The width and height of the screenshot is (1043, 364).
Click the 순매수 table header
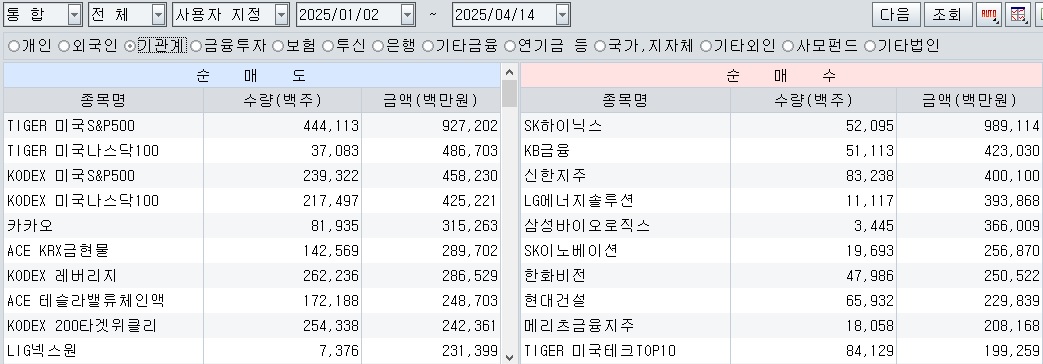pos(782,75)
